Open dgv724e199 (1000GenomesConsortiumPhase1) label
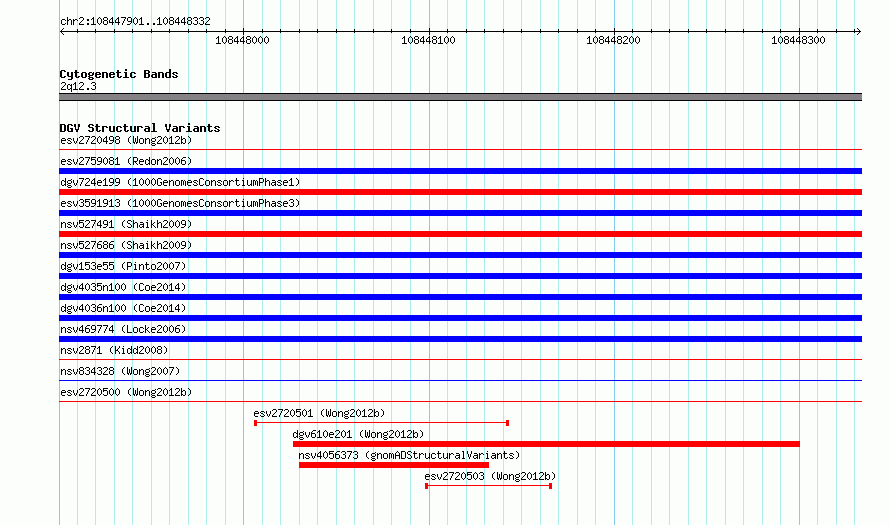Viewport: 890px width, 525px height. pos(180,182)
